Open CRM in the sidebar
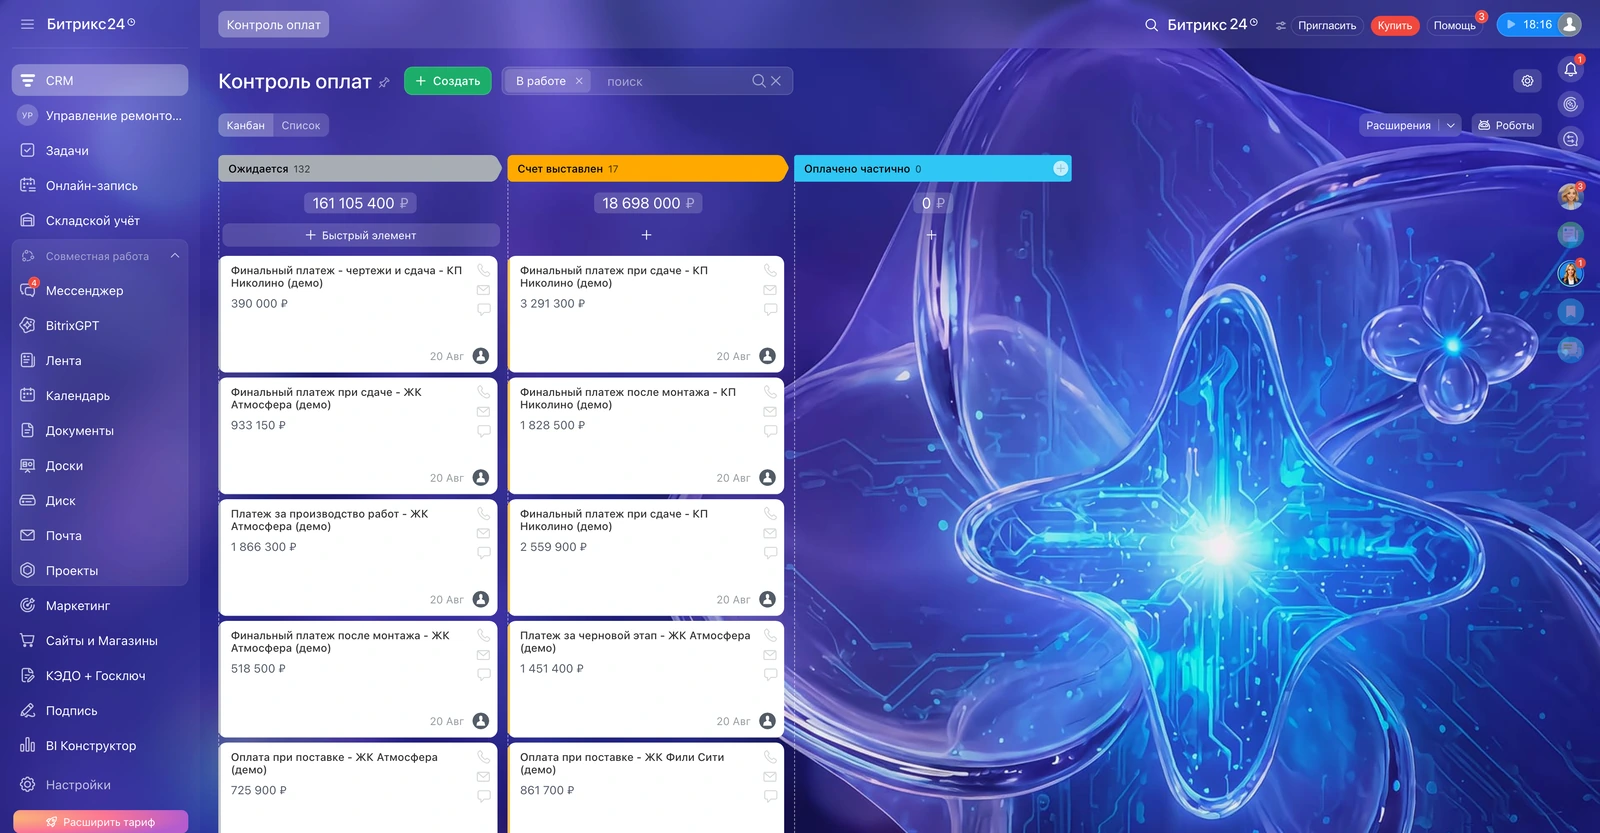The width and height of the screenshot is (1600, 833). click(x=100, y=81)
